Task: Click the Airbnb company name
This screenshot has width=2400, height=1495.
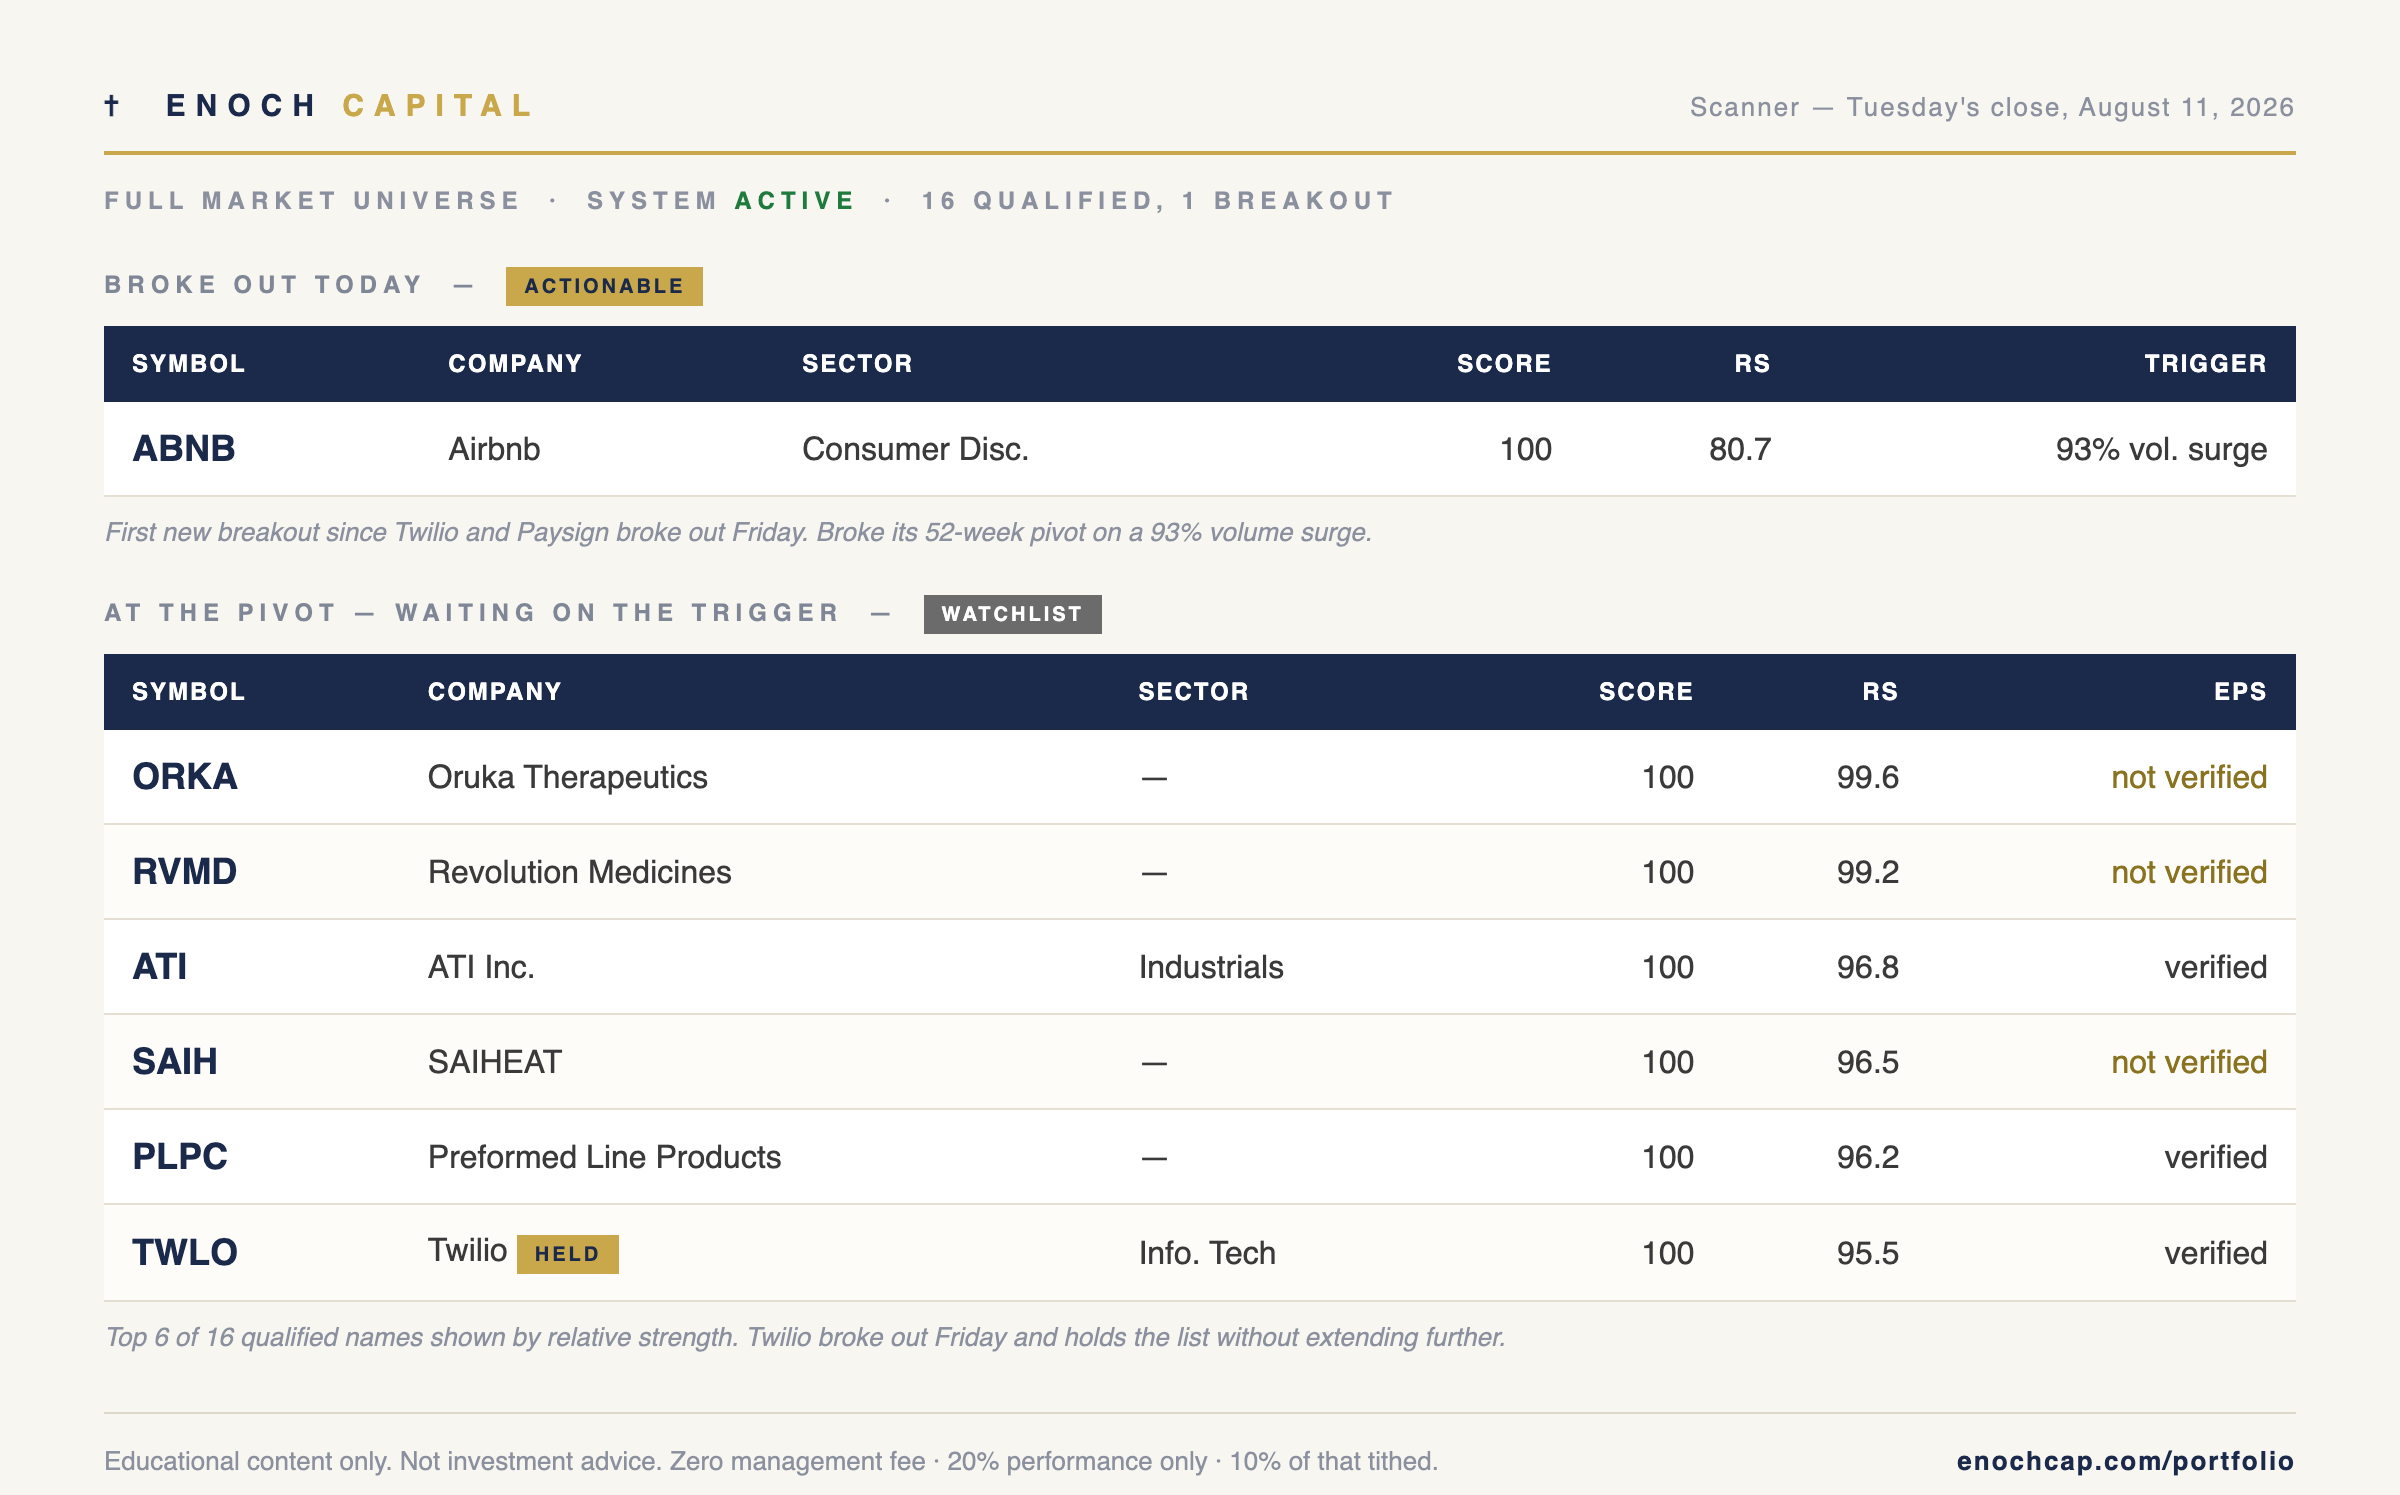Action: click(x=494, y=449)
